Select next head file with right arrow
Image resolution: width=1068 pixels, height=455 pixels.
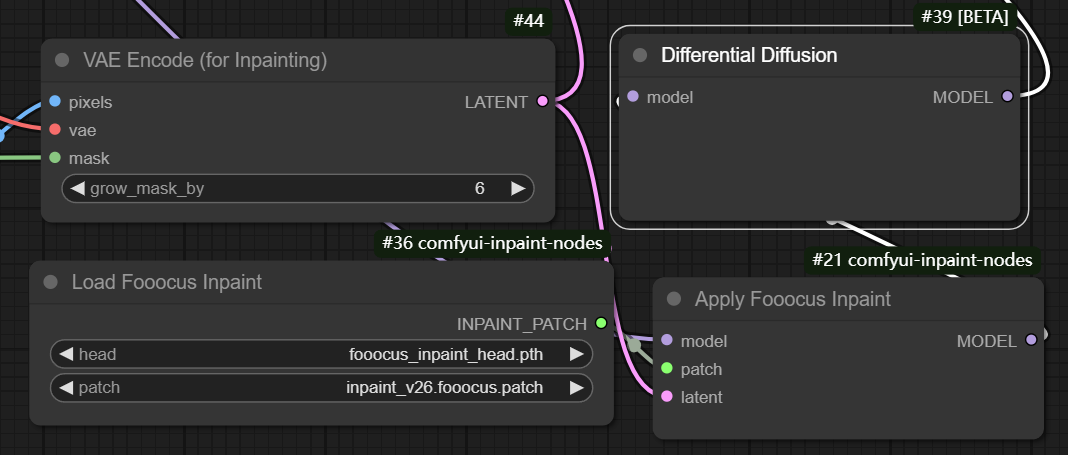click(x=576, y=354)
